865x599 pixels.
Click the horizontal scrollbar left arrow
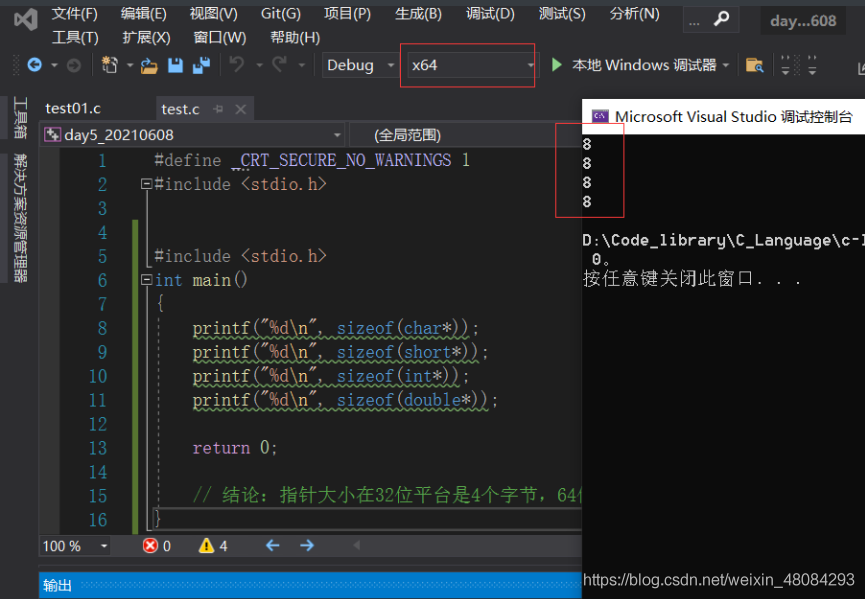[356, 545]
